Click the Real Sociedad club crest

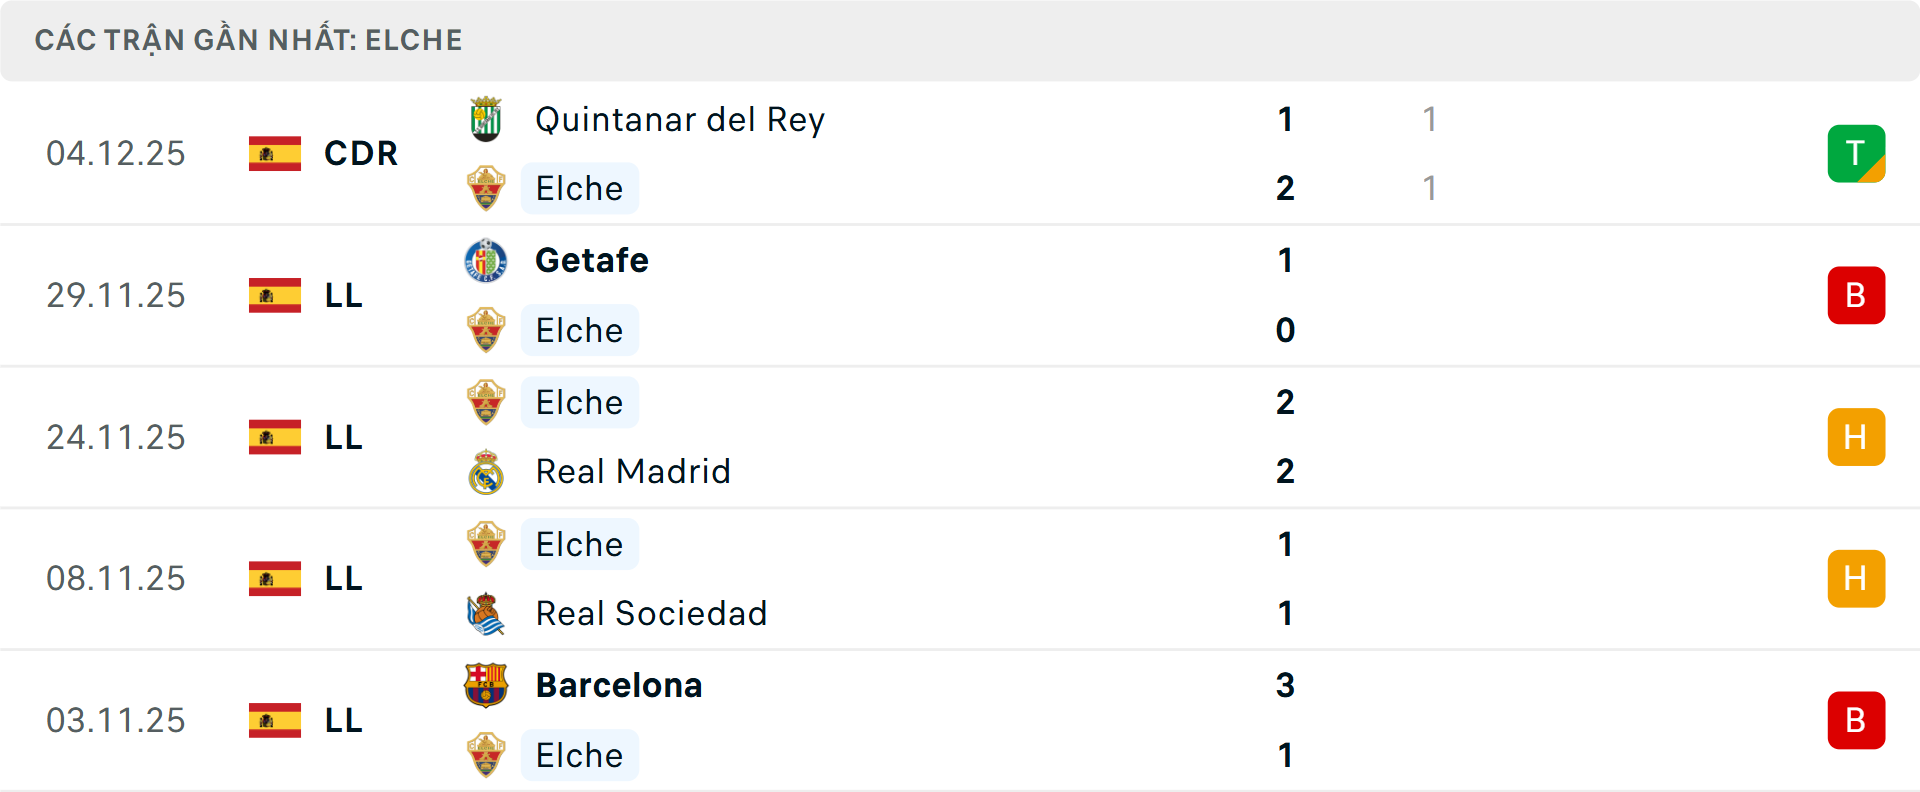pos(486,614)
